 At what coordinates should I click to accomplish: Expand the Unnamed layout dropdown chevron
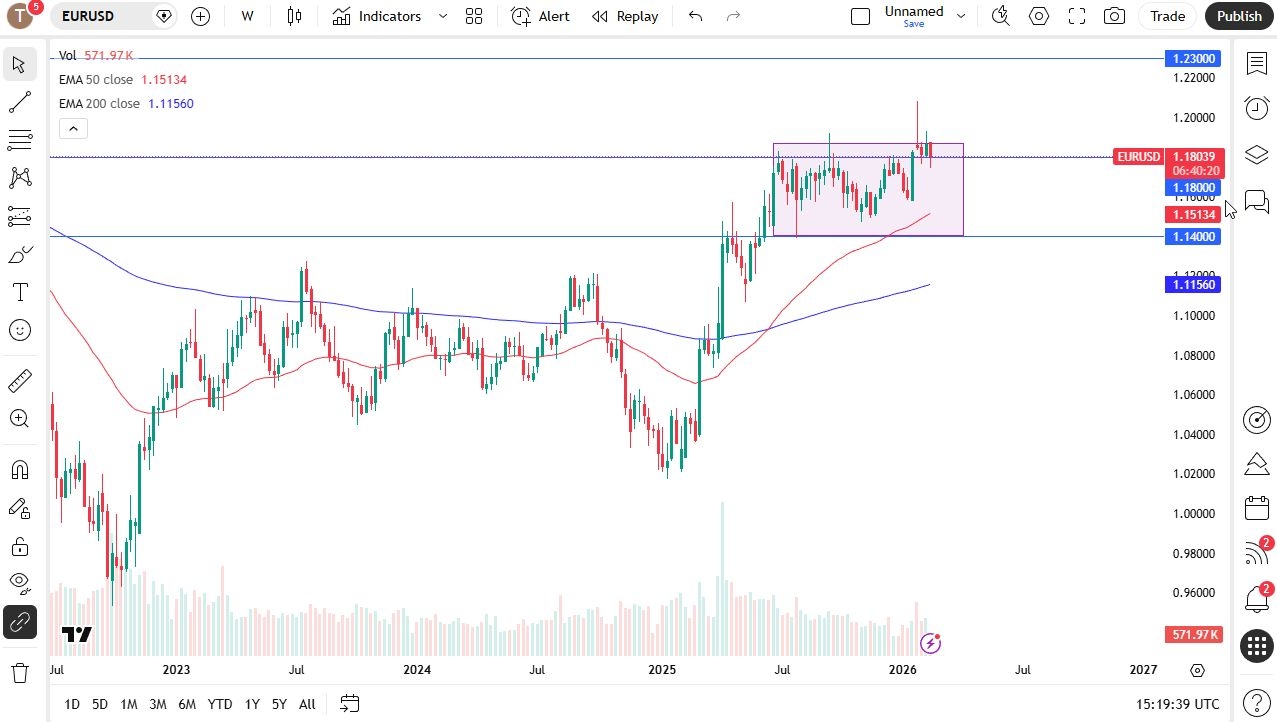[961, 16]
